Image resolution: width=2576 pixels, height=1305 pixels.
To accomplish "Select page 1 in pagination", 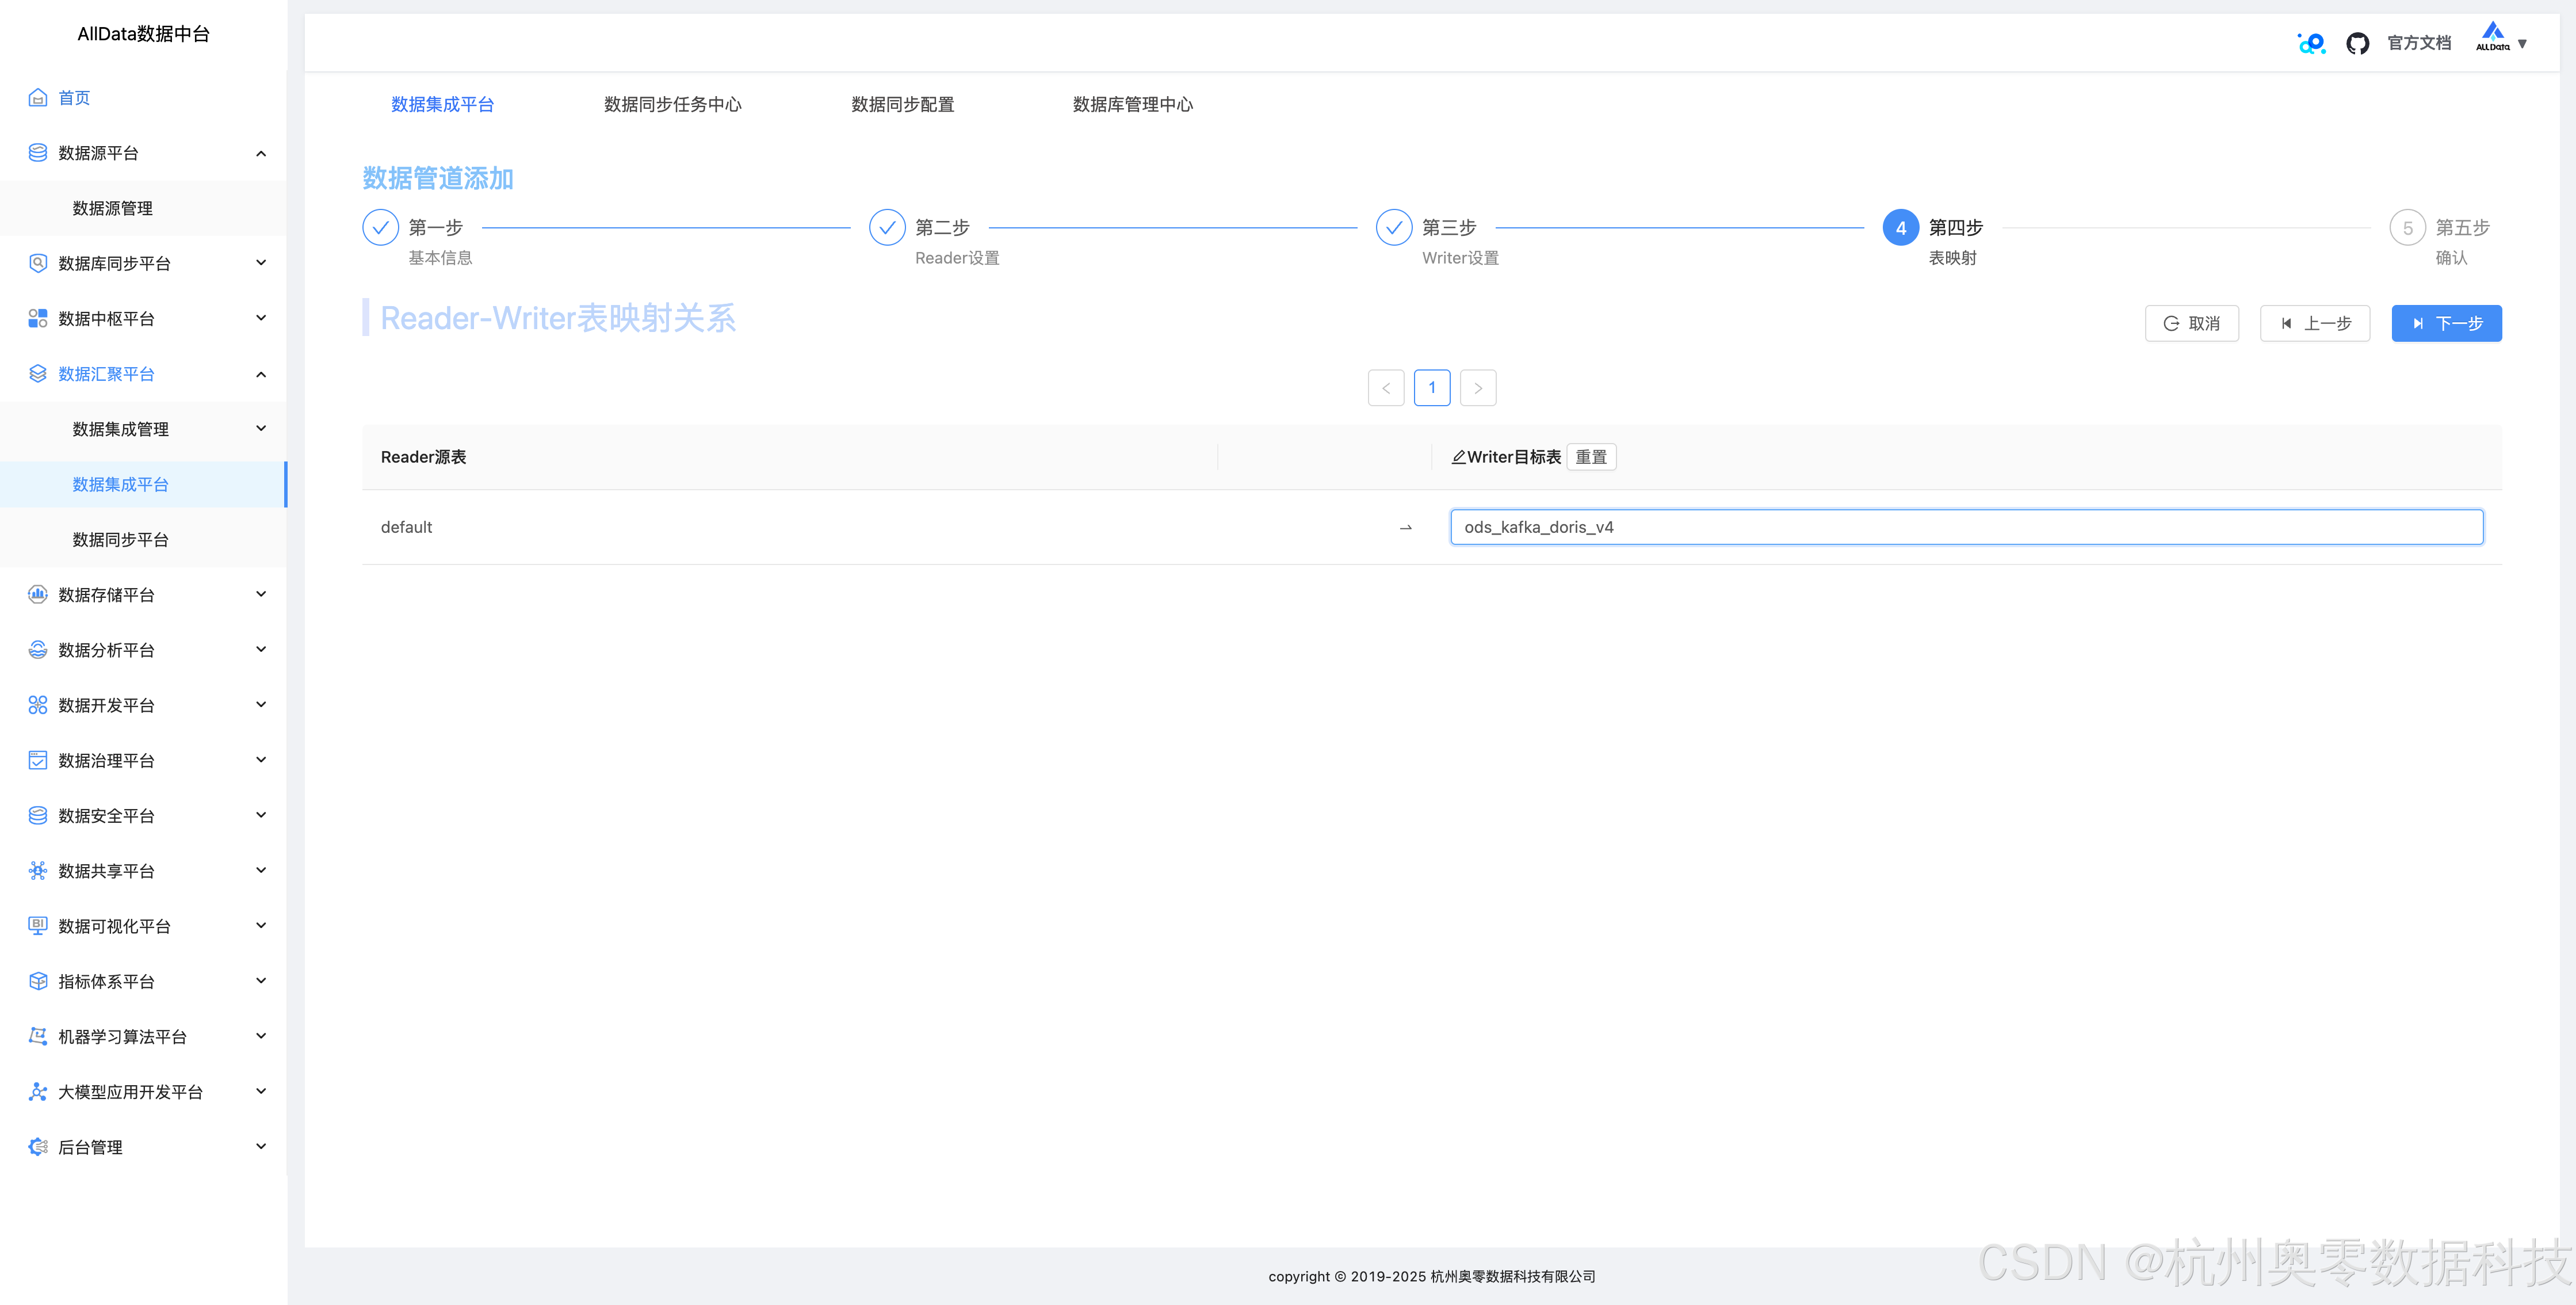I will (x=1432, y=388).
